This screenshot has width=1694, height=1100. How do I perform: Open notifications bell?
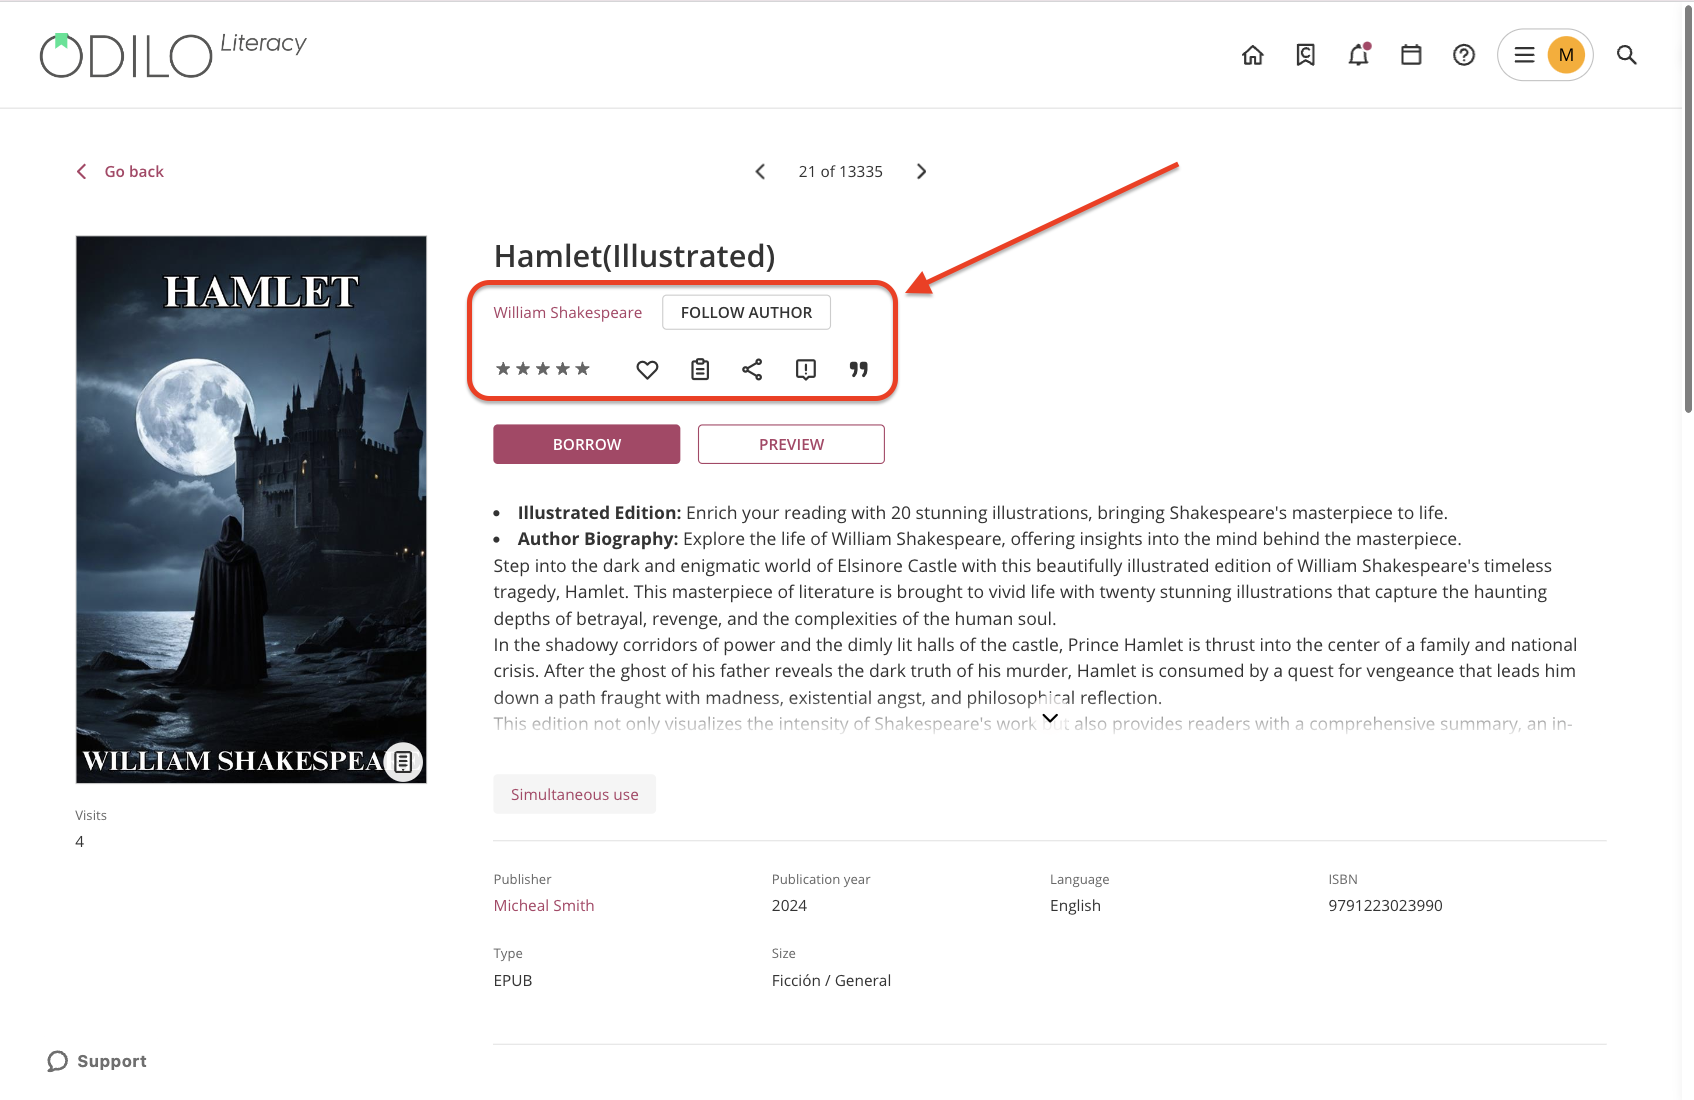pos(1358,55)
